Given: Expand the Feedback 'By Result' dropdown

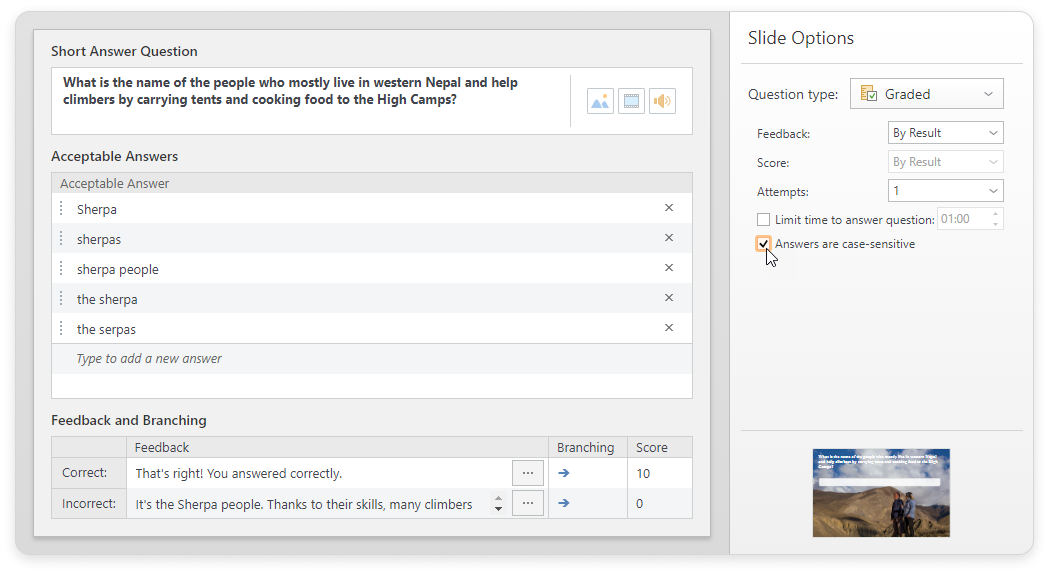Looking at the screenshot, I should pyautogui.click(x=945, y=133).
